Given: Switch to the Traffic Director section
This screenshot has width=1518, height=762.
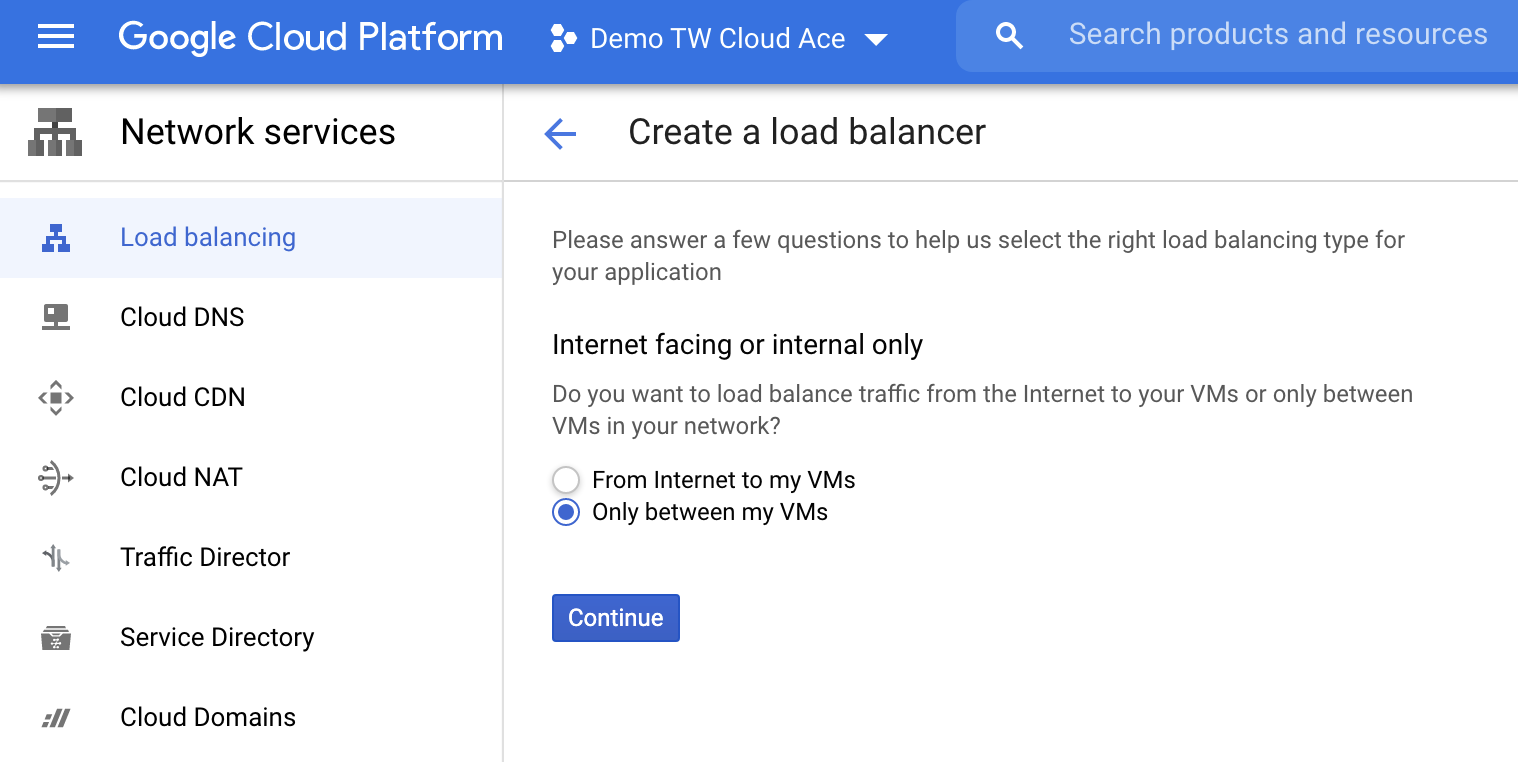Looking at the screenshot, I should coord(205,557).
